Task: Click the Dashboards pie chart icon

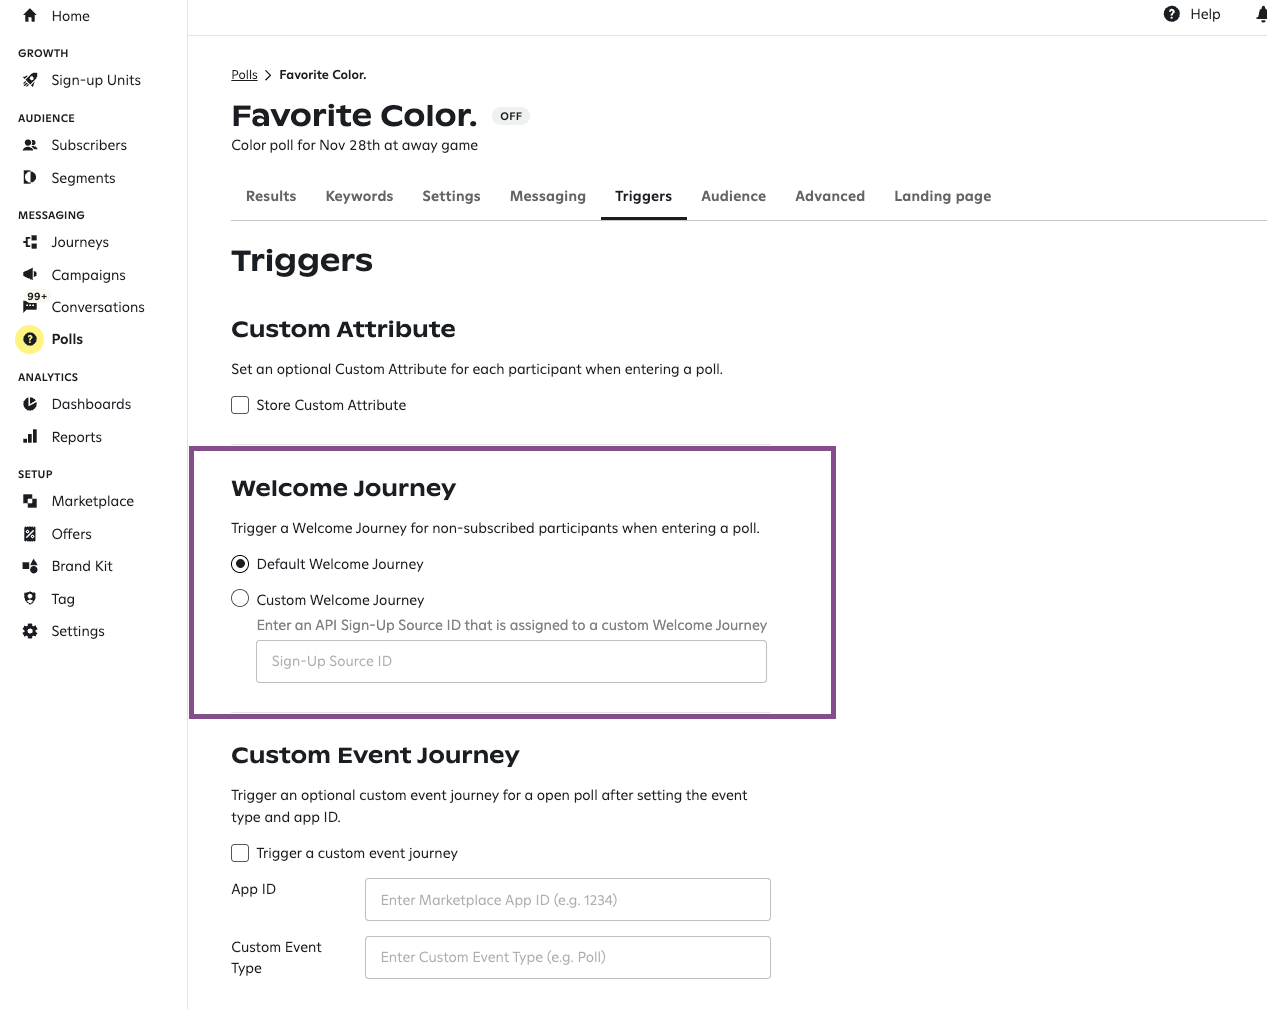Action: click(30, 404)
